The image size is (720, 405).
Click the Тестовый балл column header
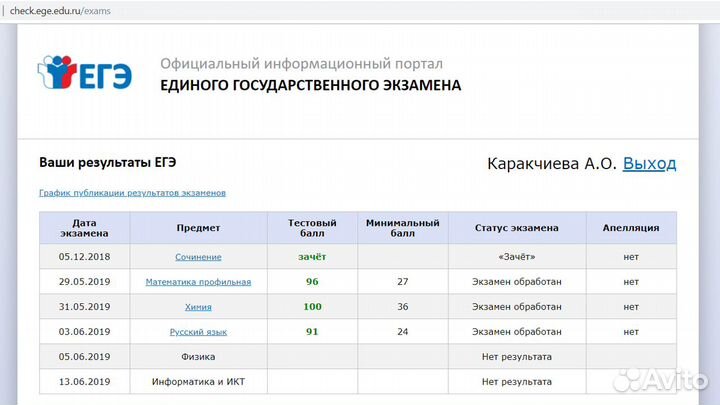click(312, 228)
